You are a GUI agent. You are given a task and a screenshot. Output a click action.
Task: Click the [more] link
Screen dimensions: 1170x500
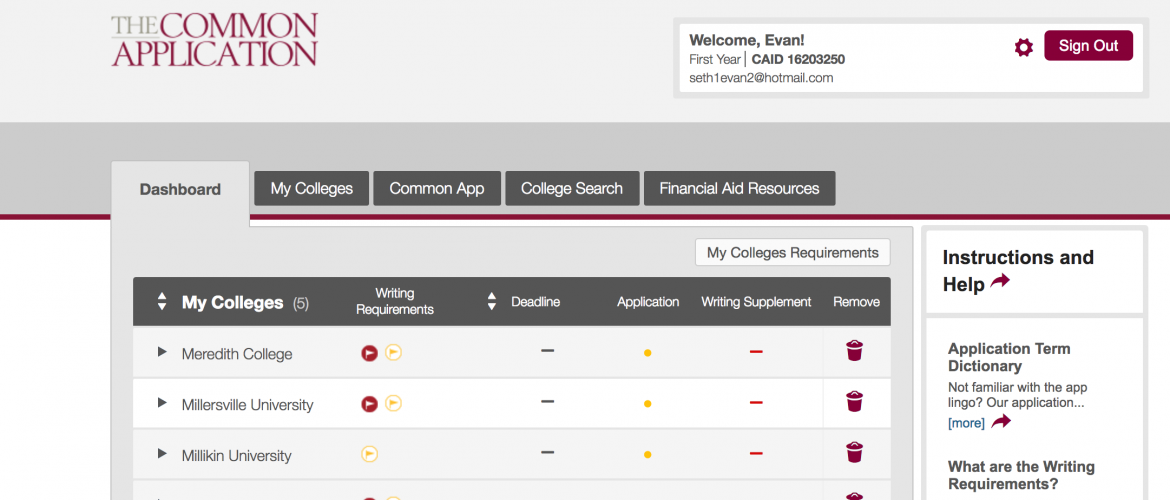point(966,423)
